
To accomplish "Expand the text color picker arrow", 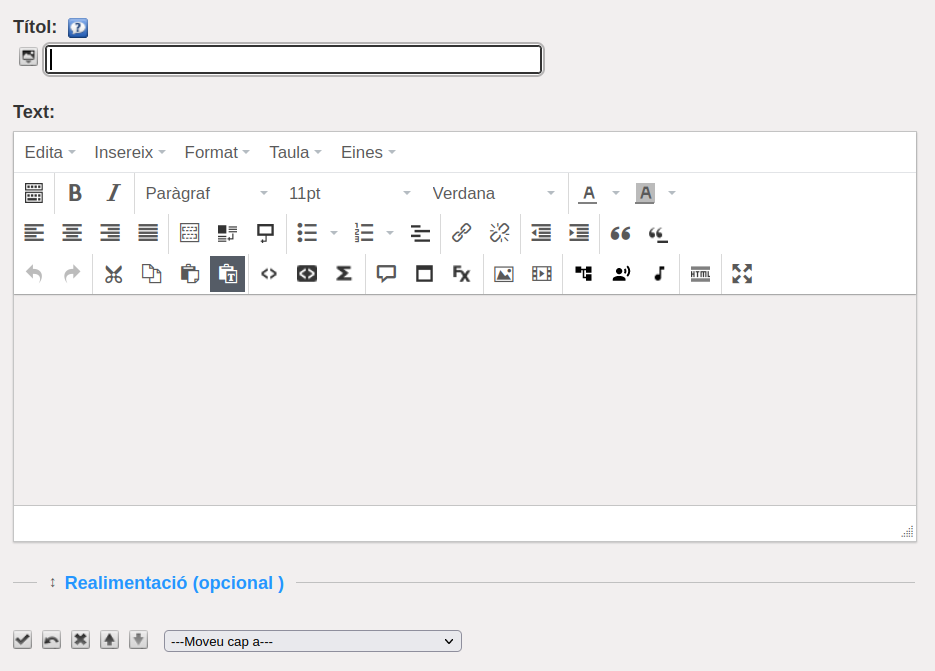I will (x=616, y=193).
